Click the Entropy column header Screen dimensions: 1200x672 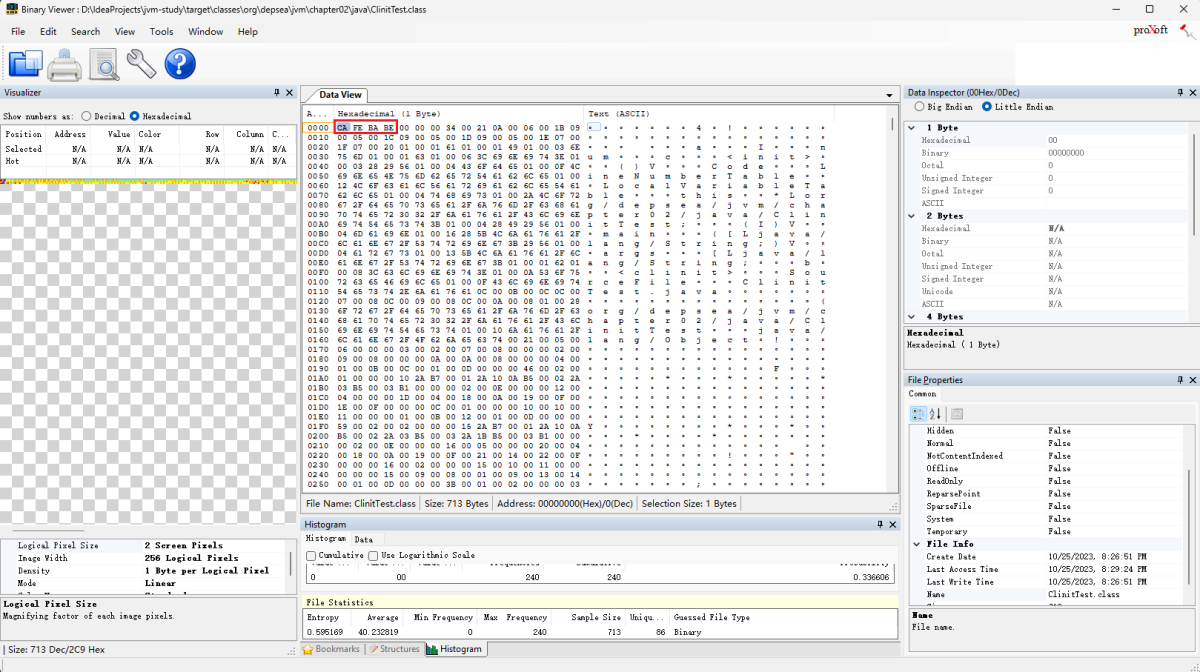click(322, 617)
